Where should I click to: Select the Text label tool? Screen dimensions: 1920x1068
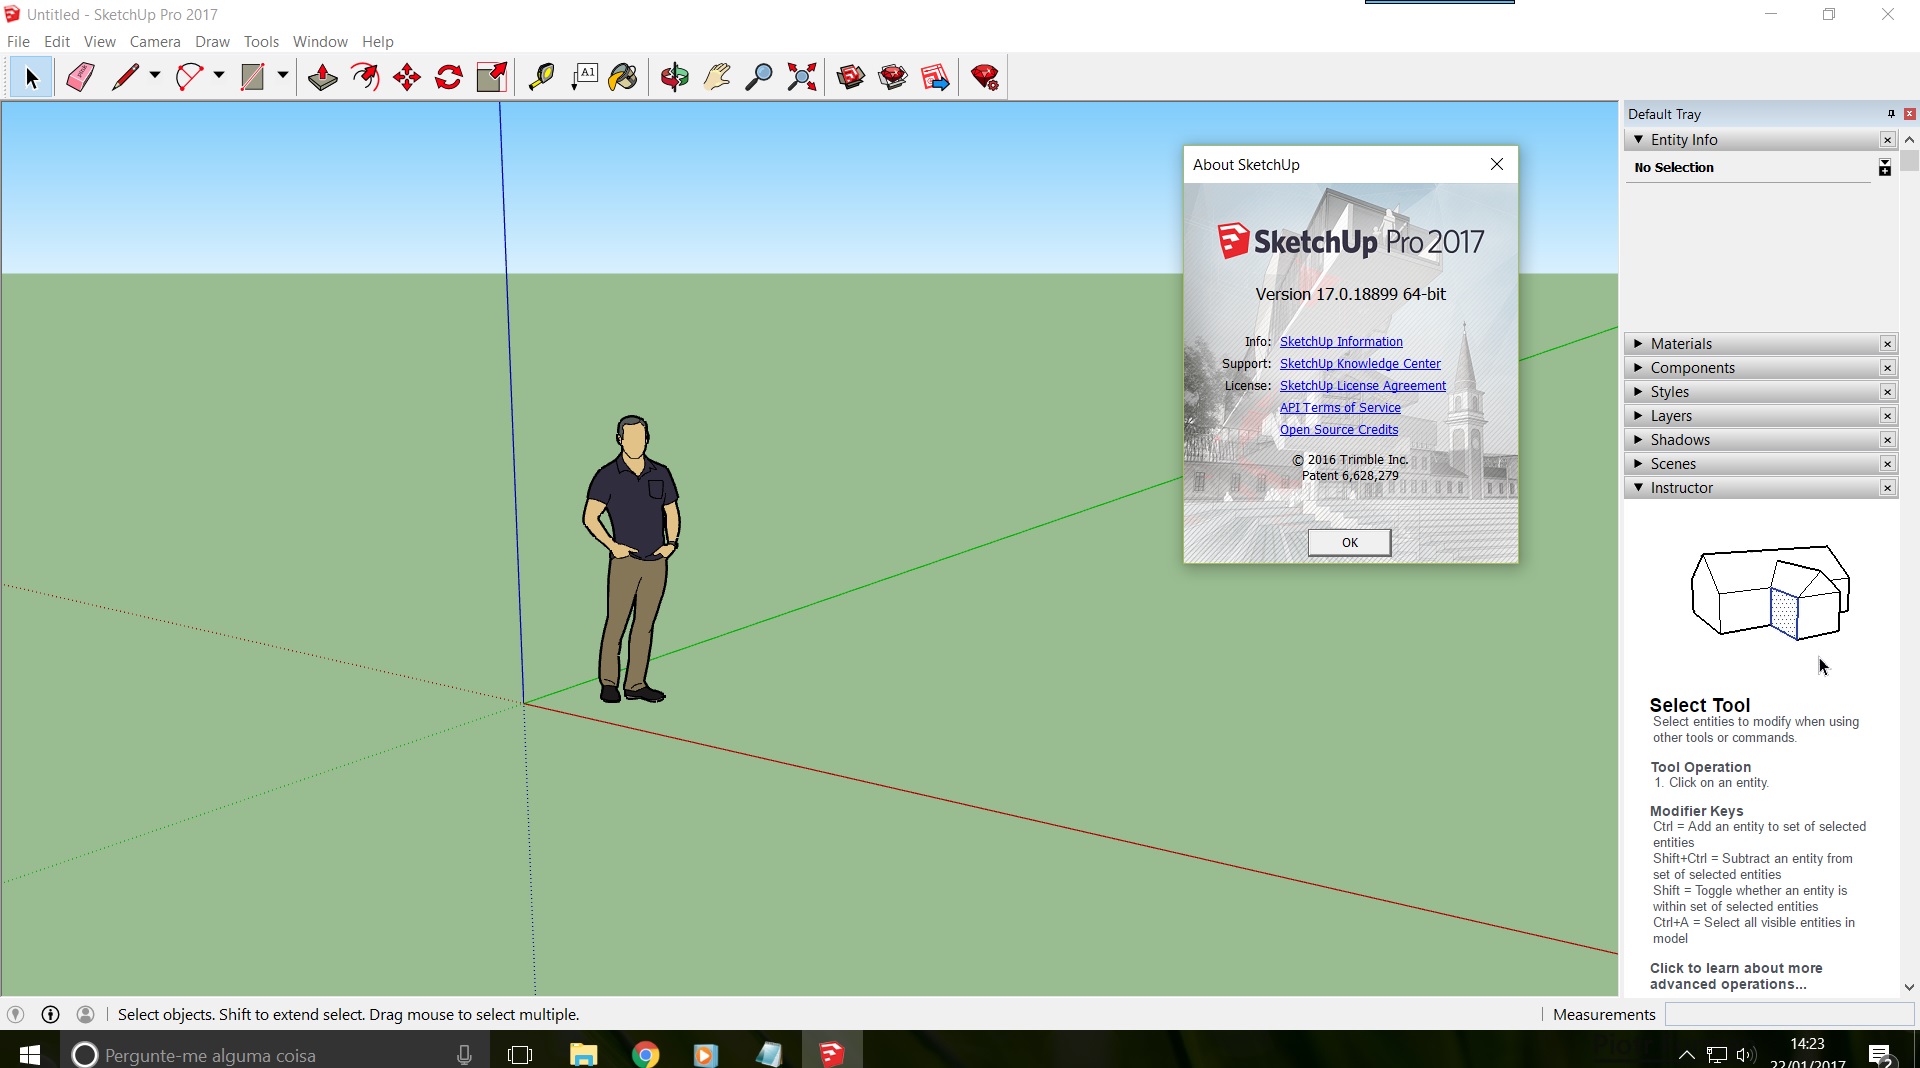584,77
